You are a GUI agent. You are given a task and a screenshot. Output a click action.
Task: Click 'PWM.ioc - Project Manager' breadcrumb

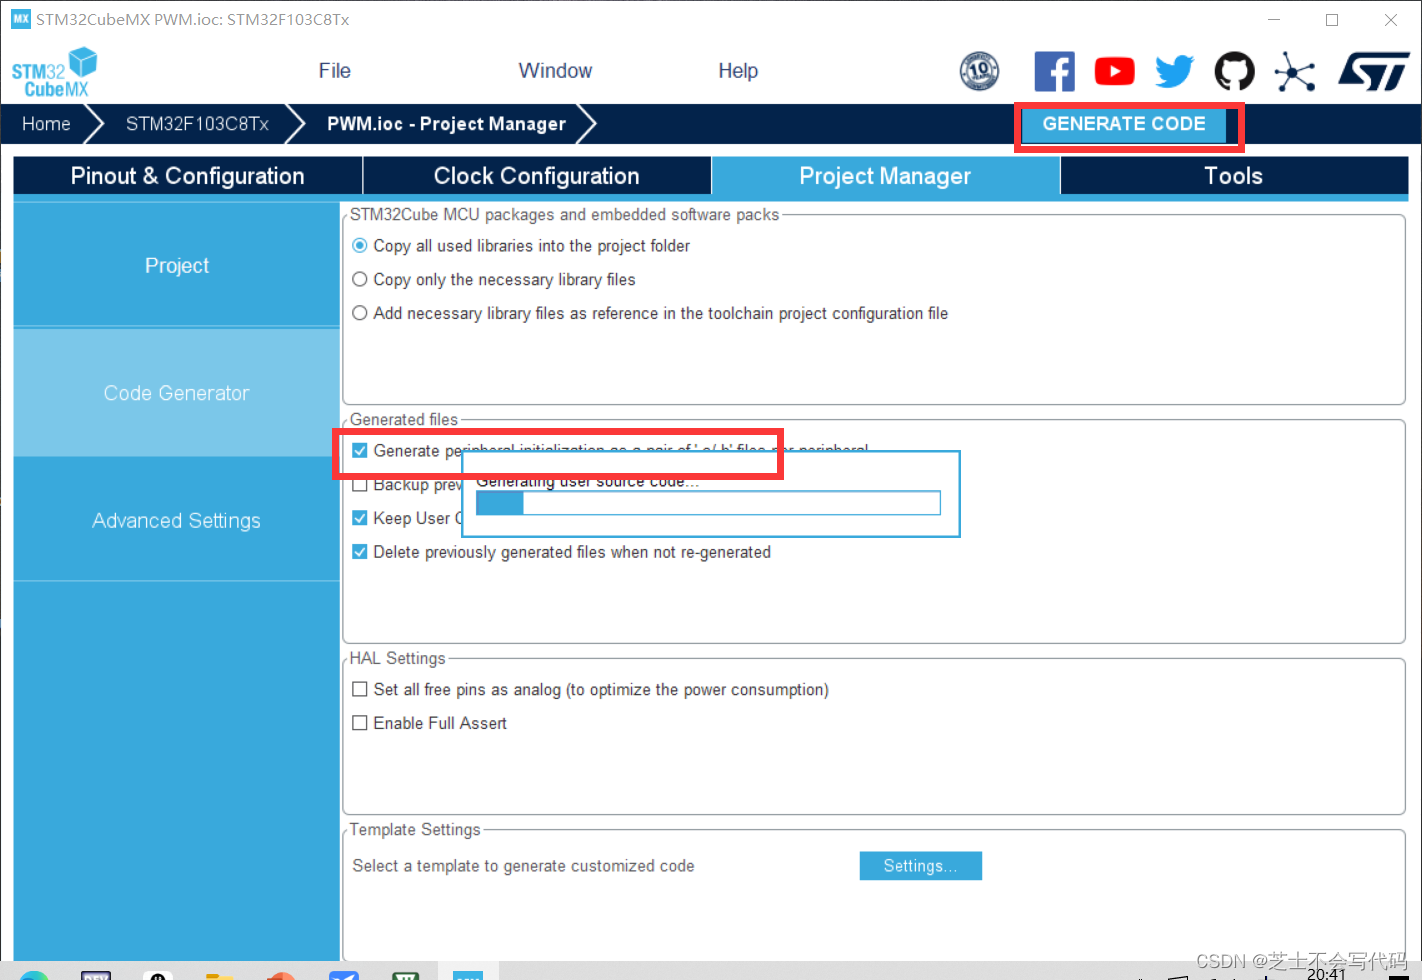tap(446, 124)
